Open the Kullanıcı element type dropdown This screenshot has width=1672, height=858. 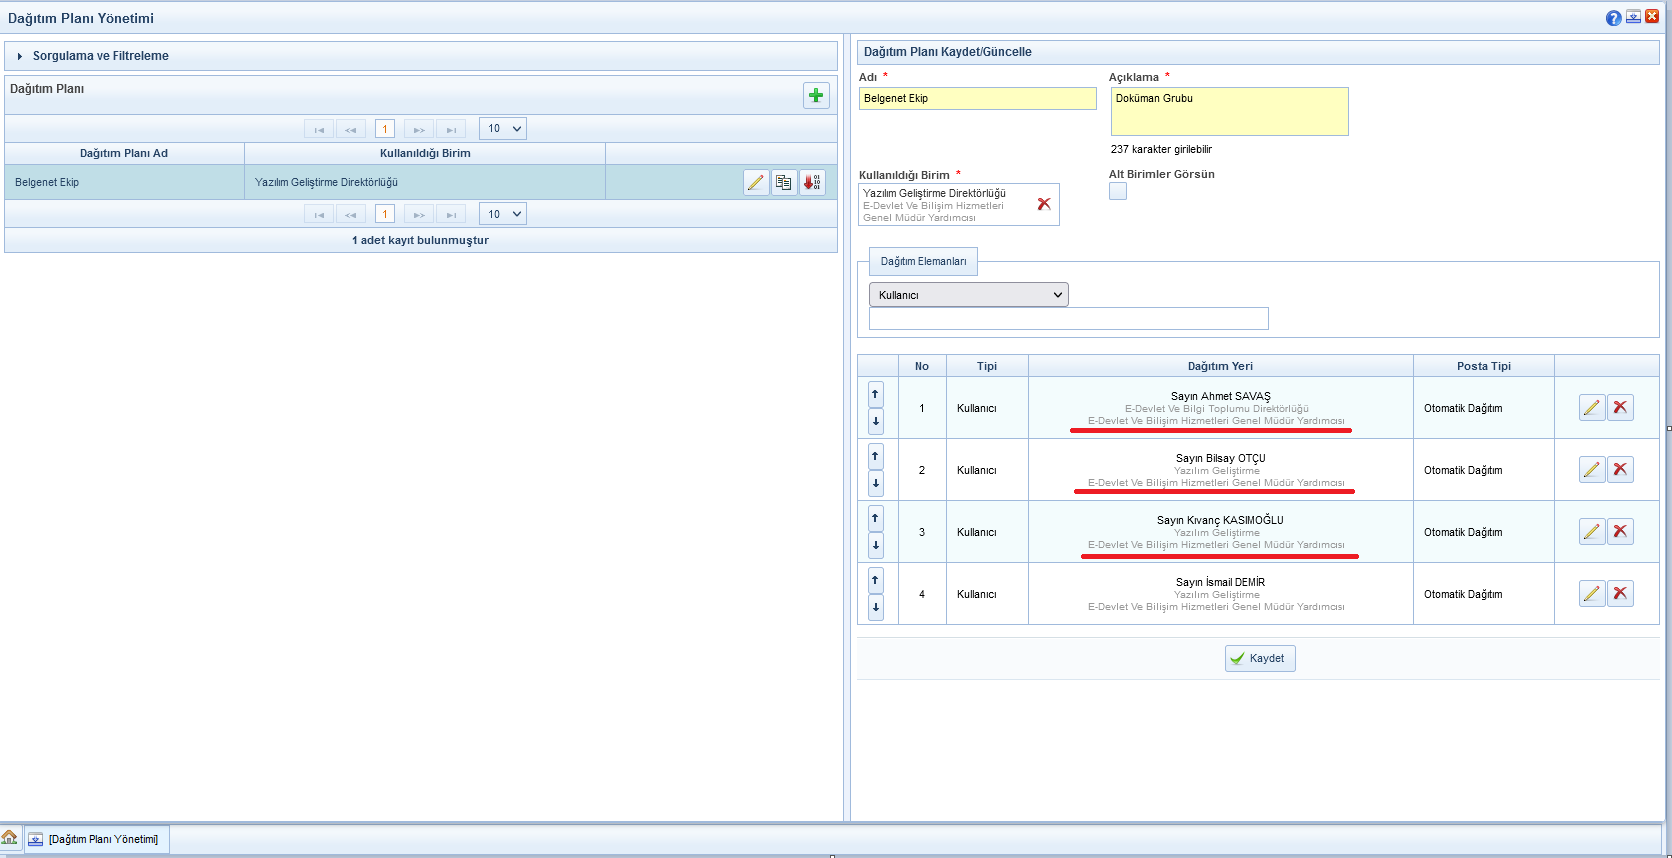tap(968, 295)
